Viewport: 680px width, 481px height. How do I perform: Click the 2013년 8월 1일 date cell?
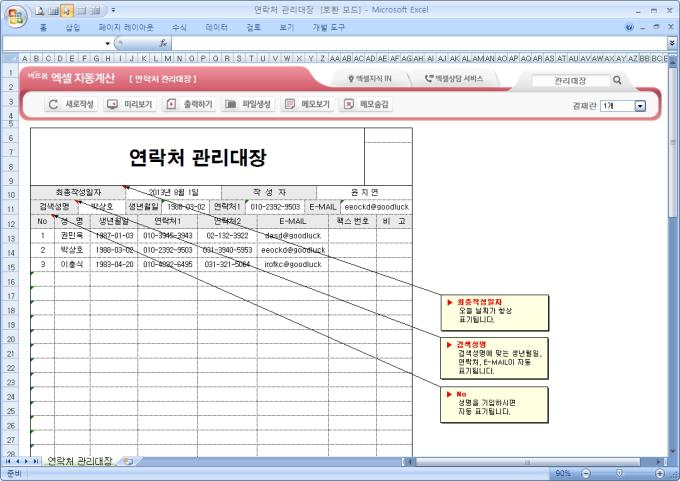tap(173, 192)
